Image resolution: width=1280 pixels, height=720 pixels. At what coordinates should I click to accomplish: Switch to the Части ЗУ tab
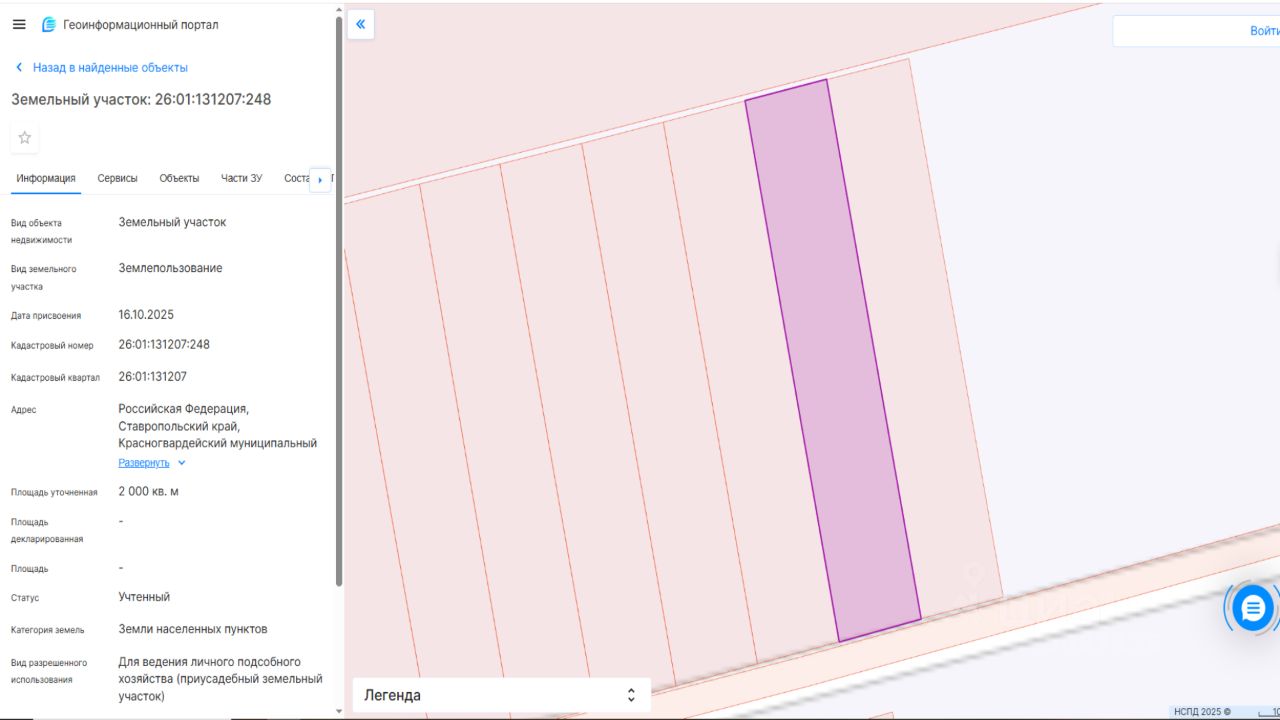pos(241,178)
